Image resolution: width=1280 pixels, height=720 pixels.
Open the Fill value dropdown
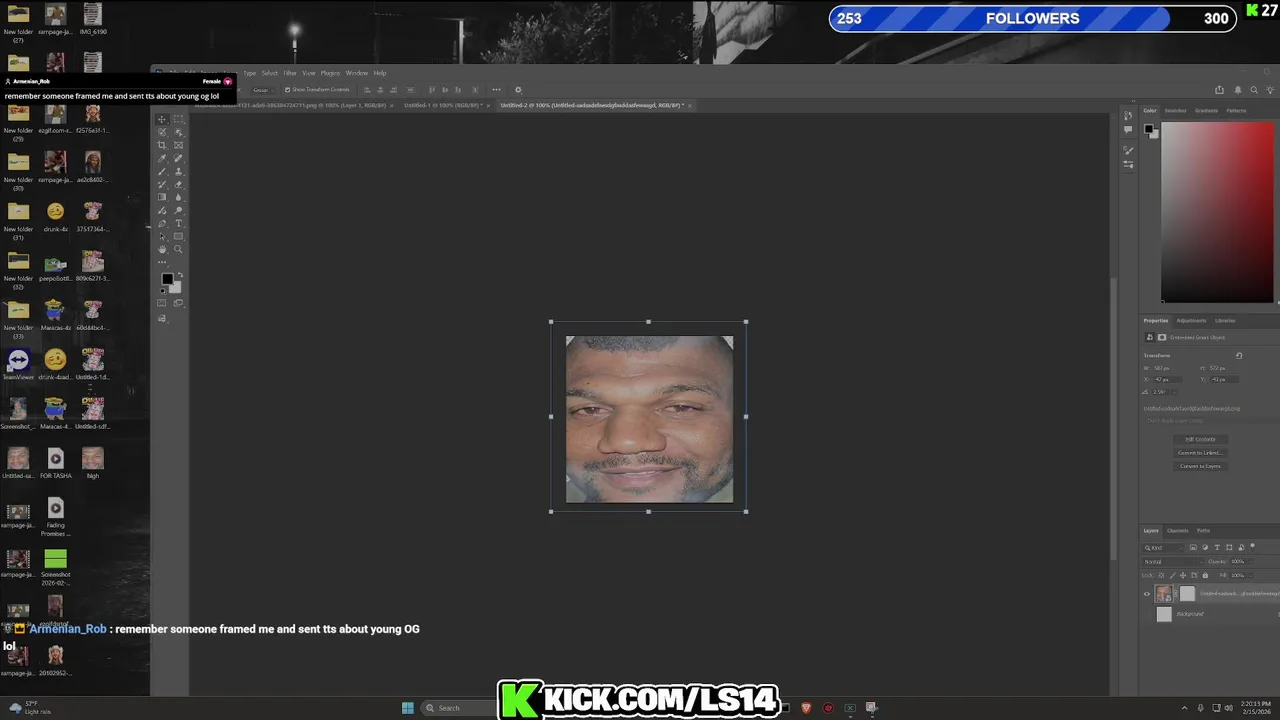coord(1251,575)
